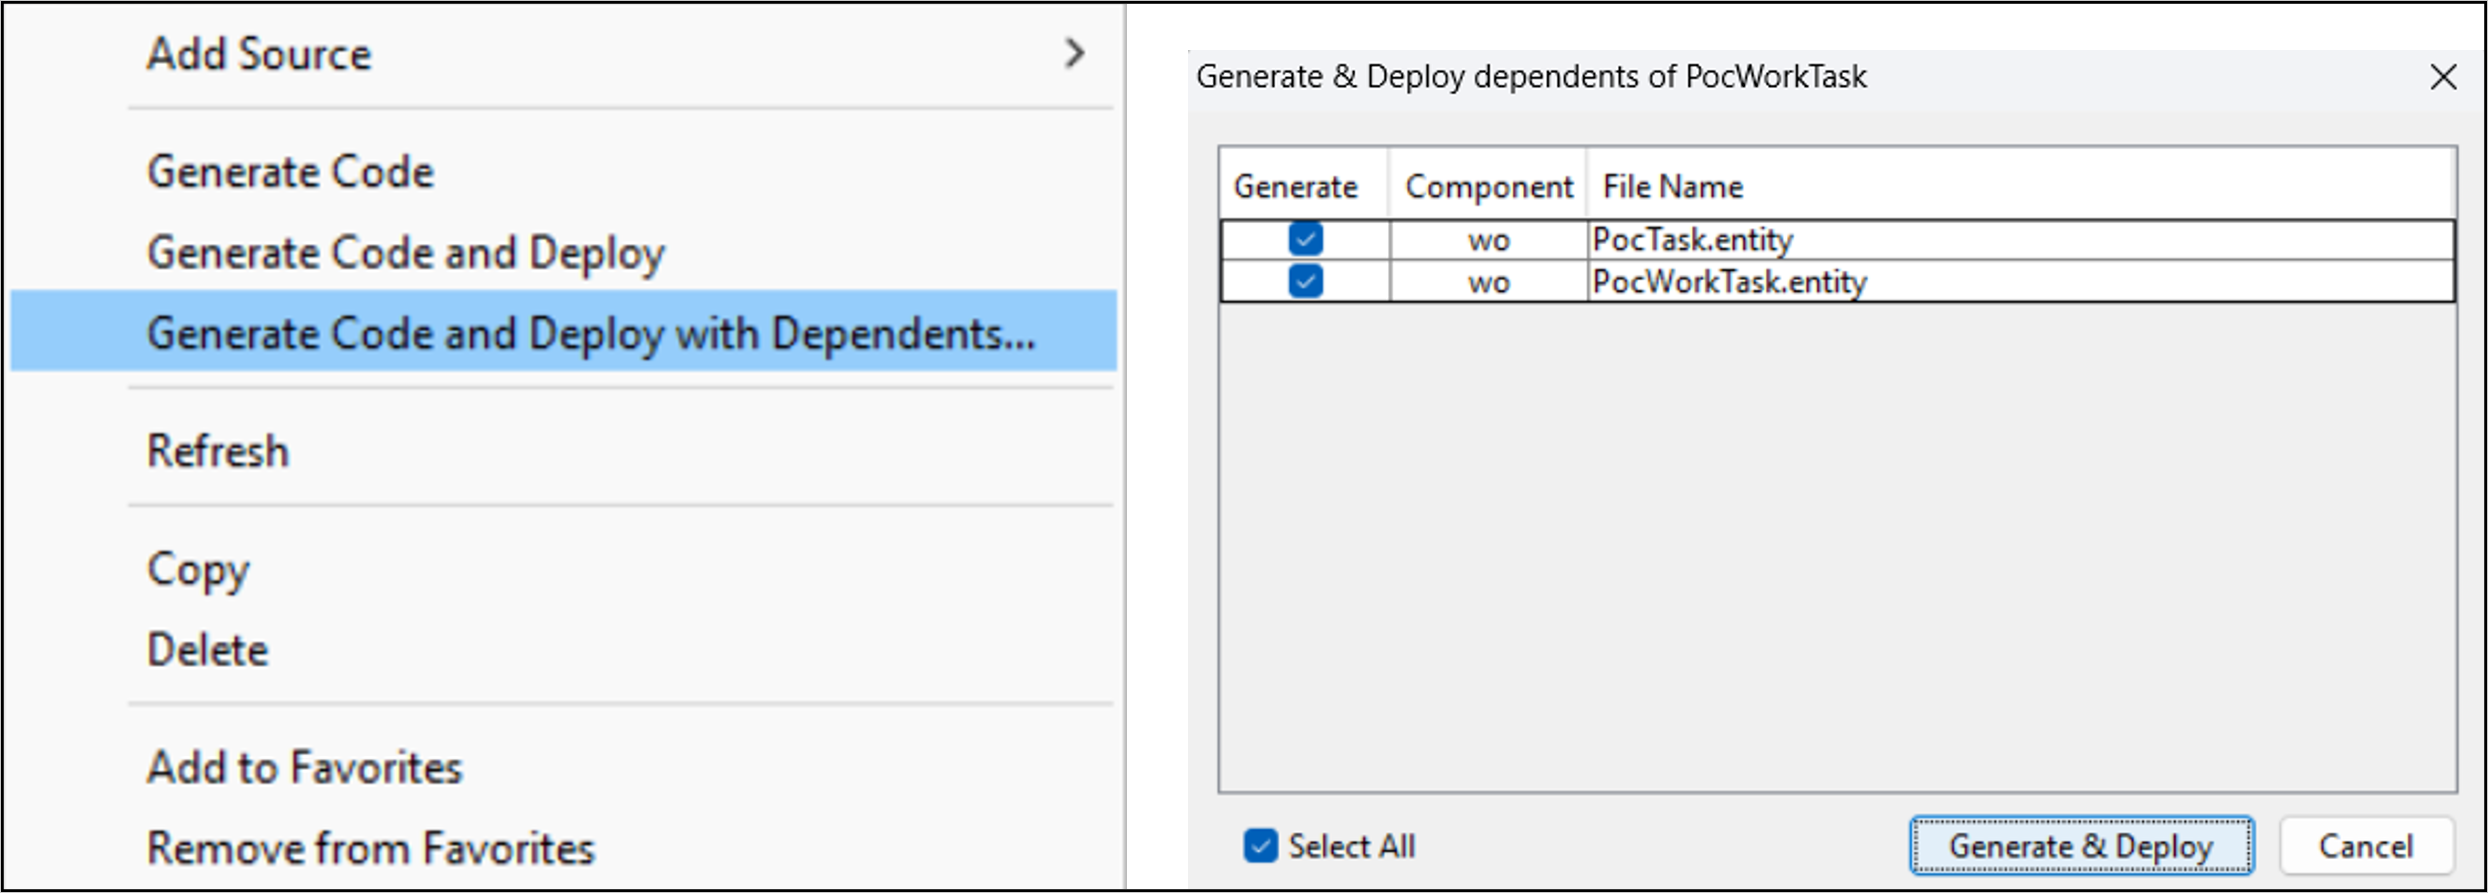Click the wo component cell for PocTask.entity
Viewport: 2488px width, 893px height.
coord(1488,240)
